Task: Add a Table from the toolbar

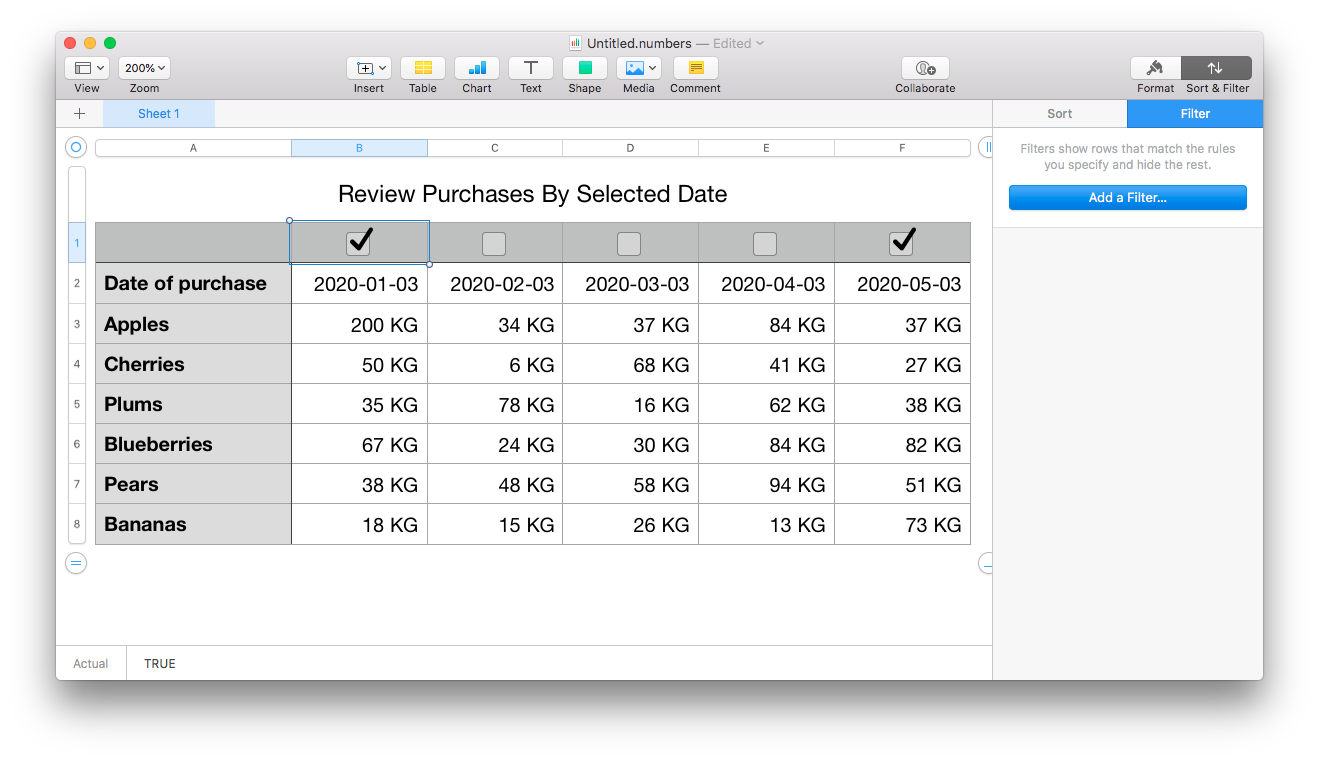Action: point(423,68)
